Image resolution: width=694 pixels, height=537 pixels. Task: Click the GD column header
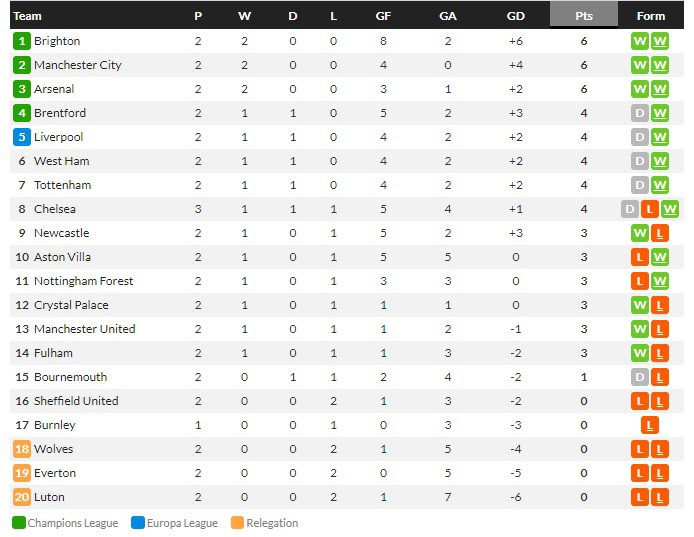point(516,15)
